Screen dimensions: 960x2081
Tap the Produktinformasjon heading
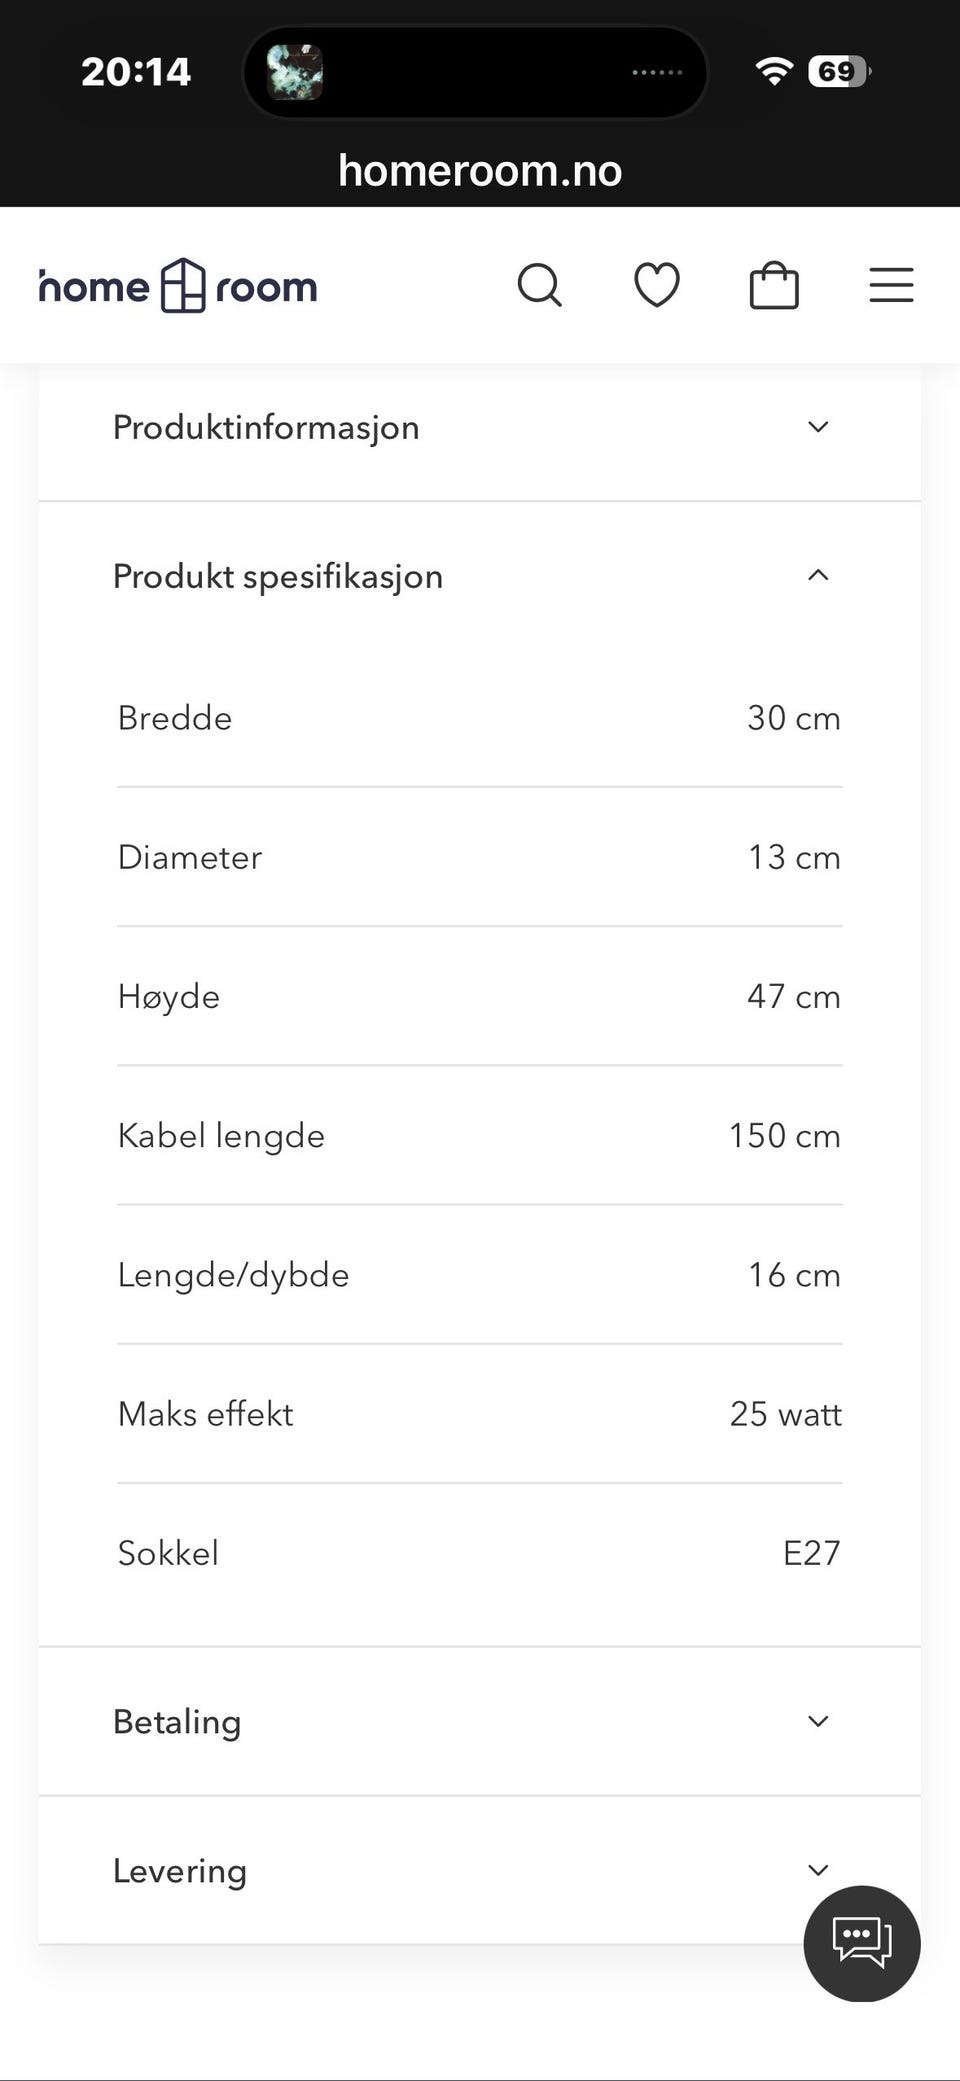[266, 427]
